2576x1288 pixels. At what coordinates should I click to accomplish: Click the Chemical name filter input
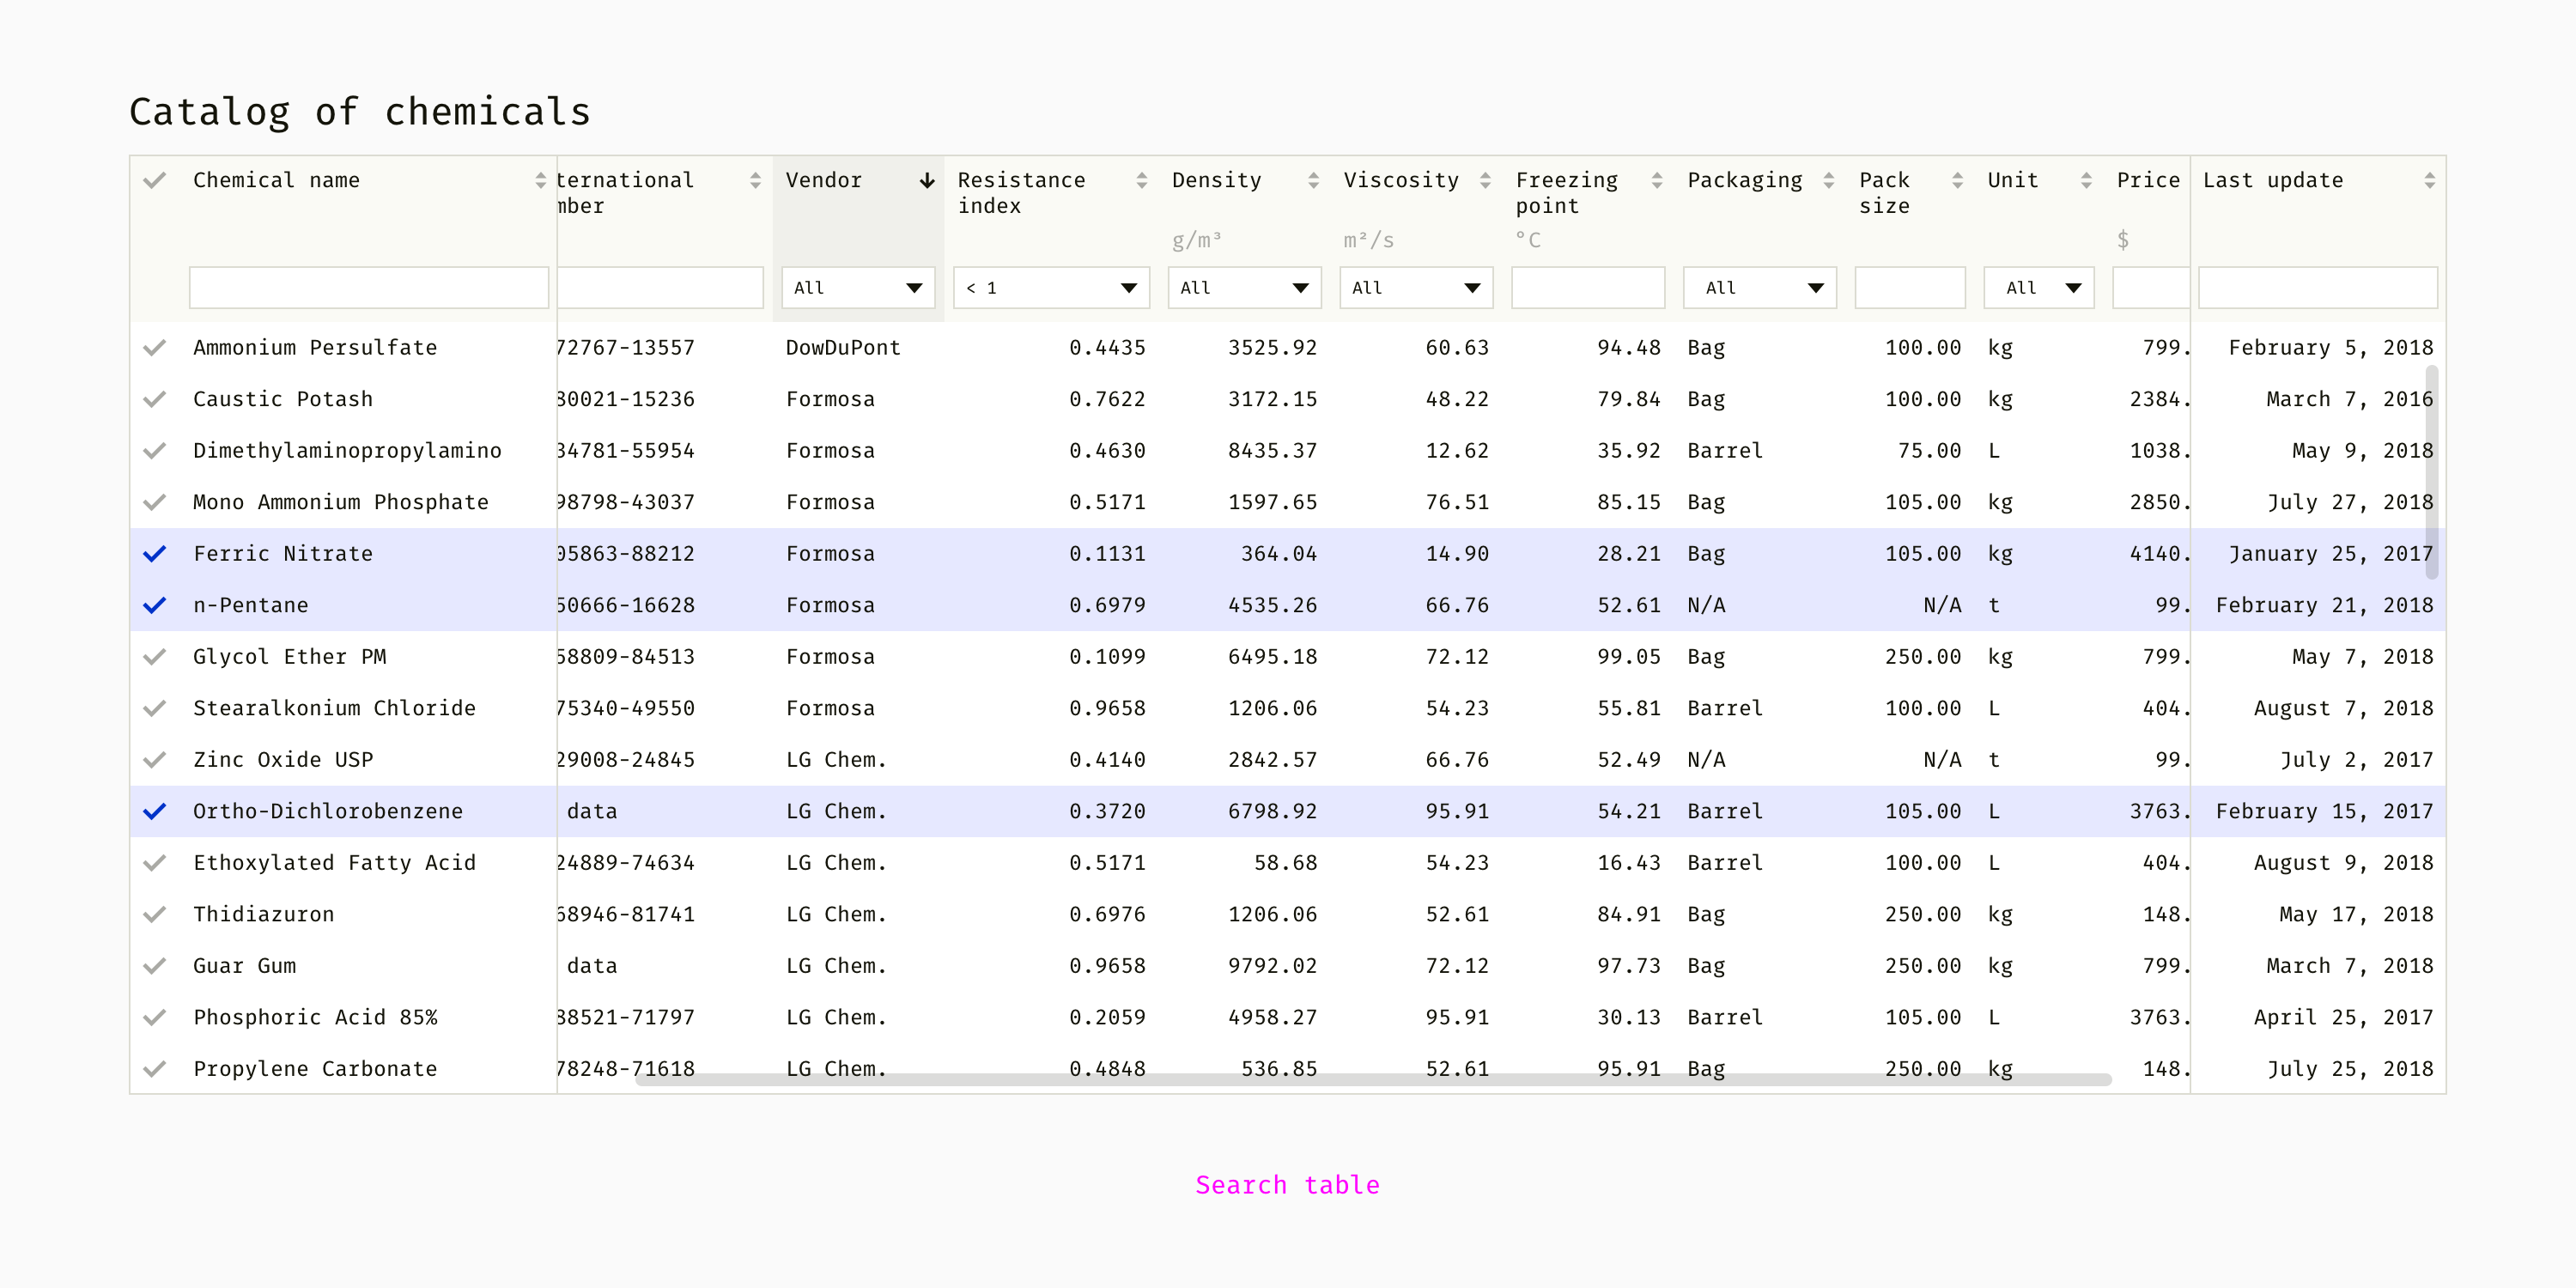coord(368,288)
